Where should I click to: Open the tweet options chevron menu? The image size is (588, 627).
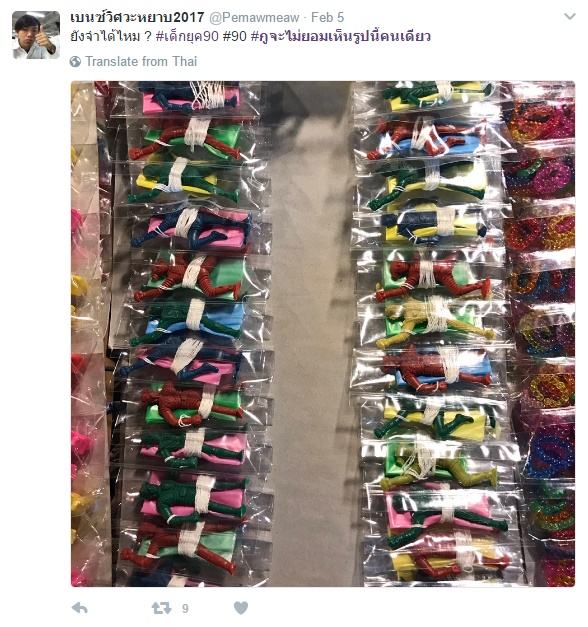click(x=570, y=16)
